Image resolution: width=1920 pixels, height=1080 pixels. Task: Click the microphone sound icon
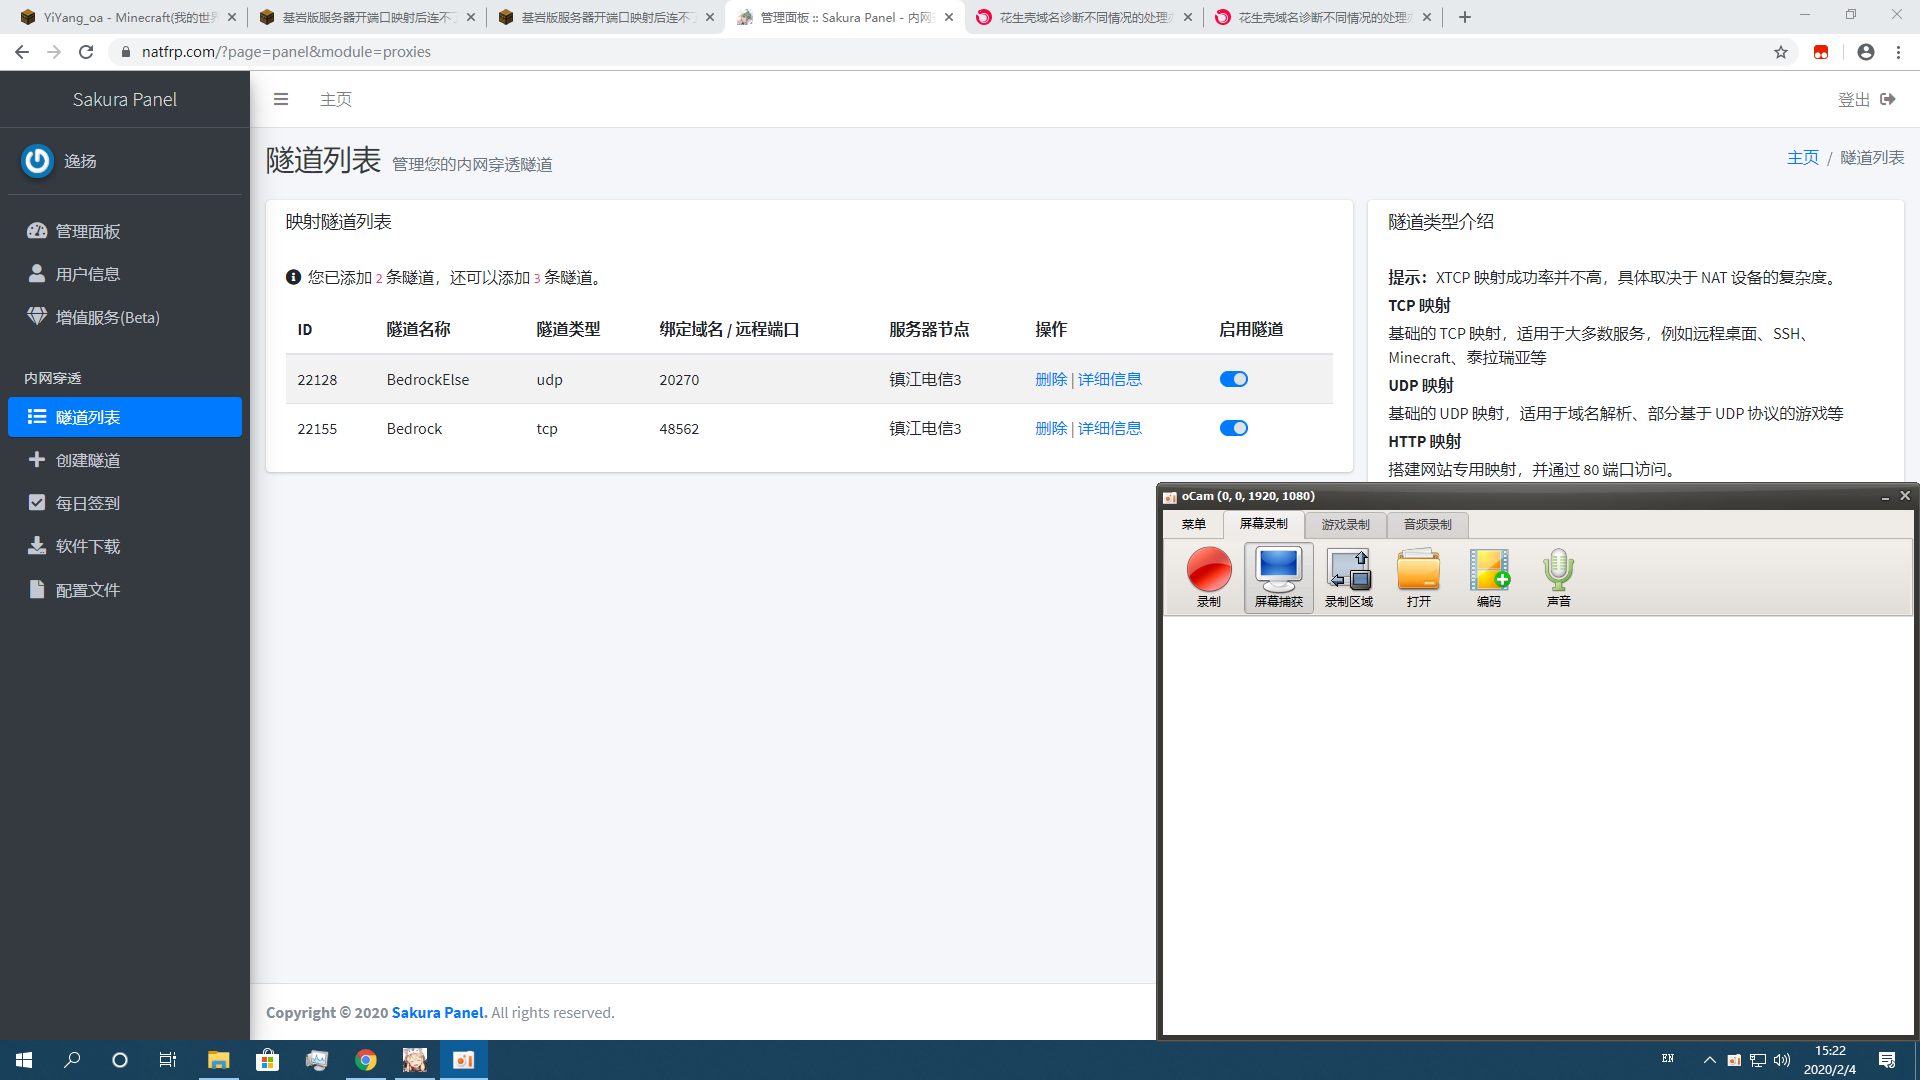coord(1558,570)
